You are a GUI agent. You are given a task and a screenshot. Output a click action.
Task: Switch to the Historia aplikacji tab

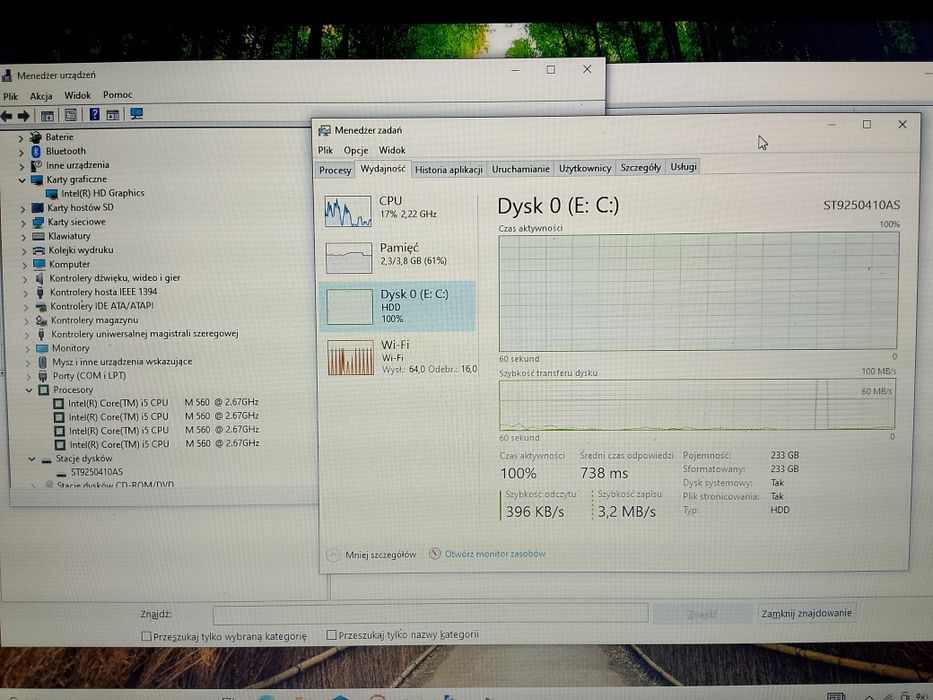click(x=449, y=170)
